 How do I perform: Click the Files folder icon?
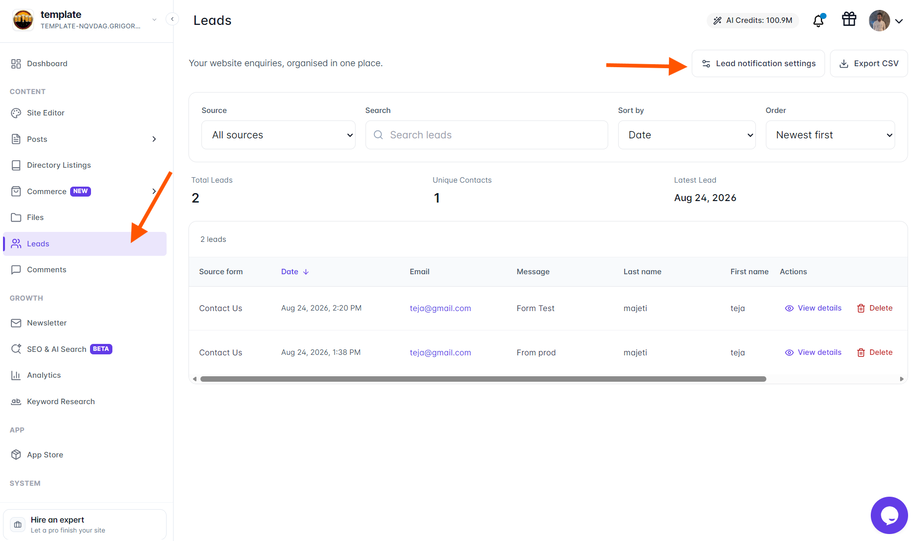16,217
